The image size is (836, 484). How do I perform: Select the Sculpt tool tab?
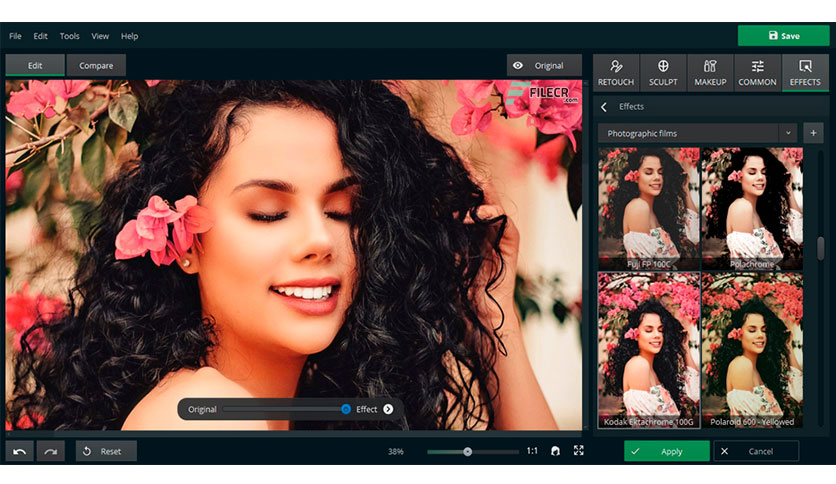tap(663, 73)
